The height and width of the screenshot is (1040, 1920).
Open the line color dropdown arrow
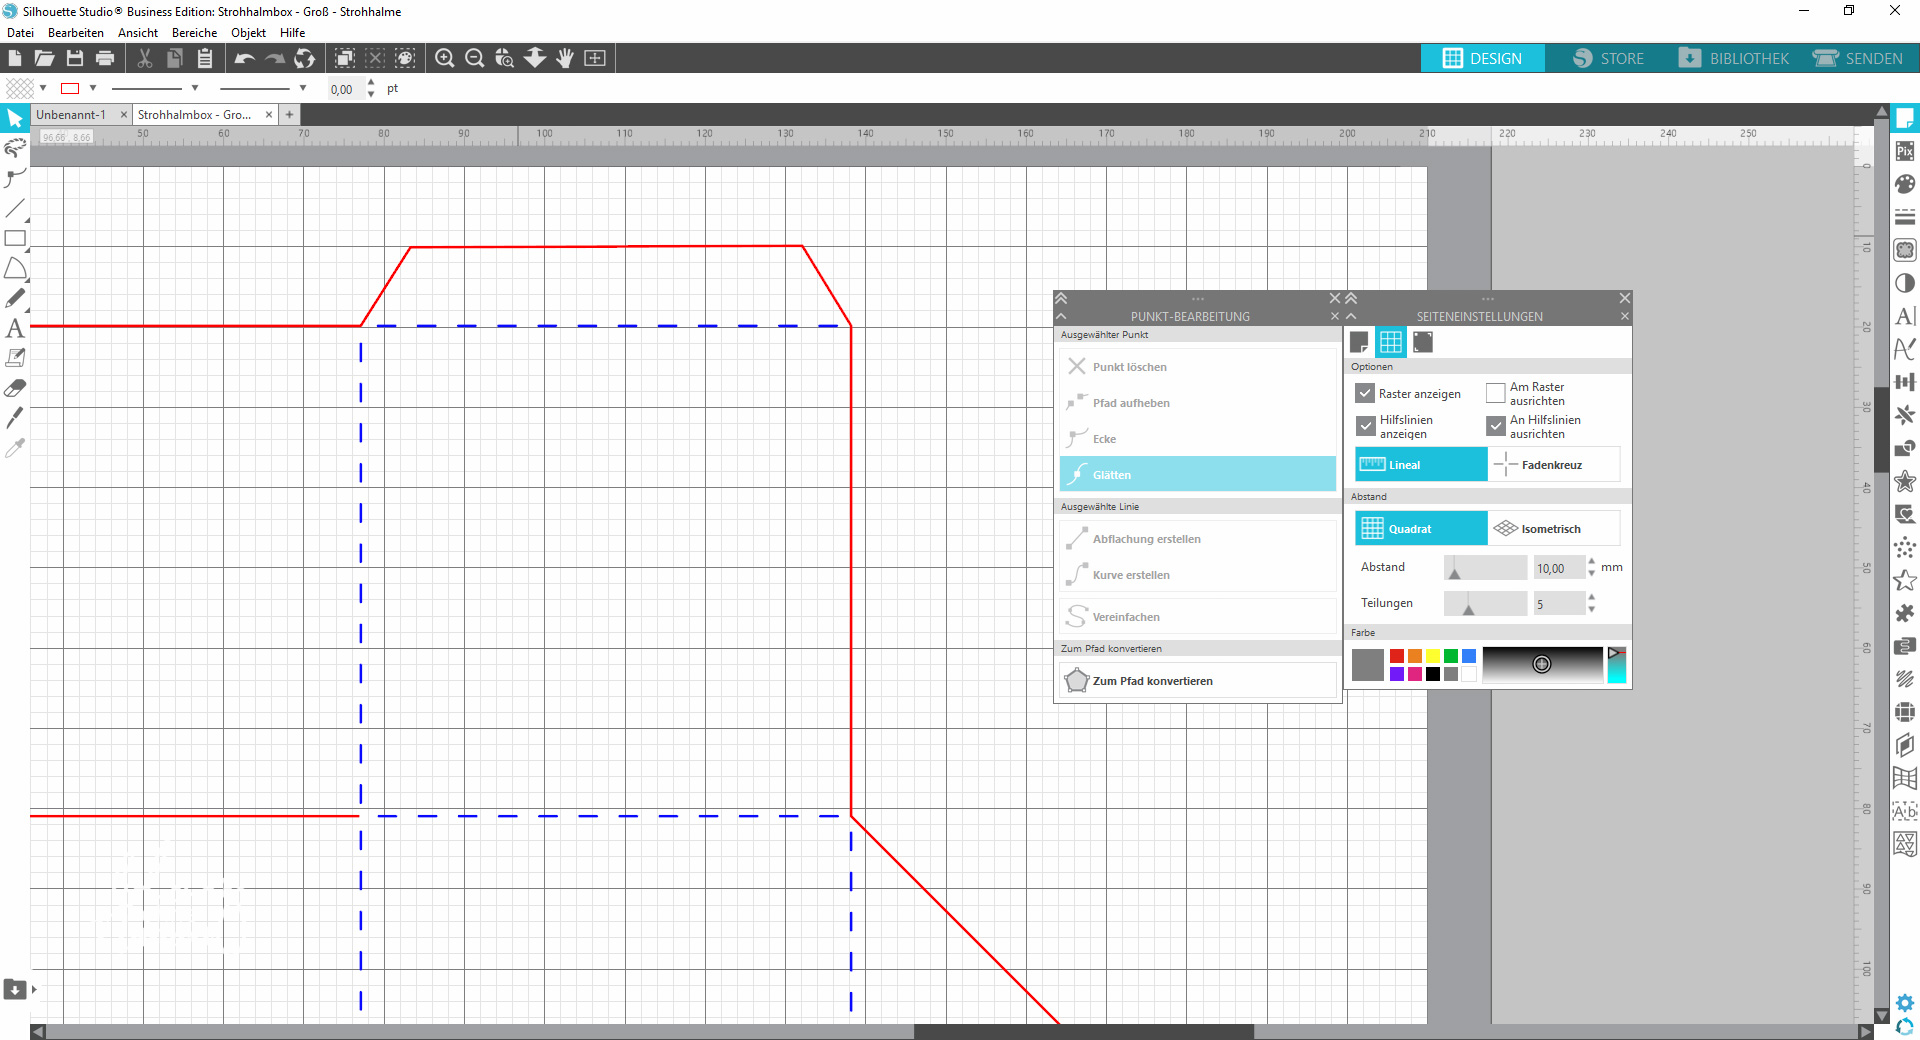click(93, 88)
